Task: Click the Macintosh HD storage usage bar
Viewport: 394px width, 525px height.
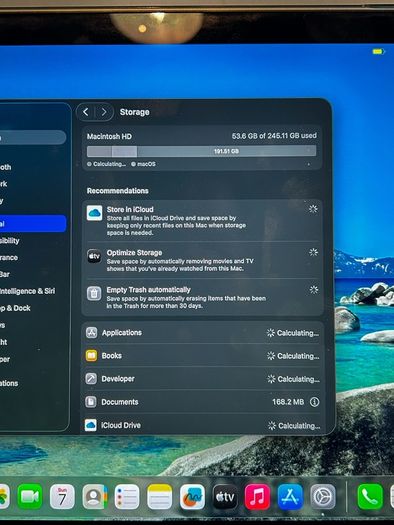Action: coord(202,151)
